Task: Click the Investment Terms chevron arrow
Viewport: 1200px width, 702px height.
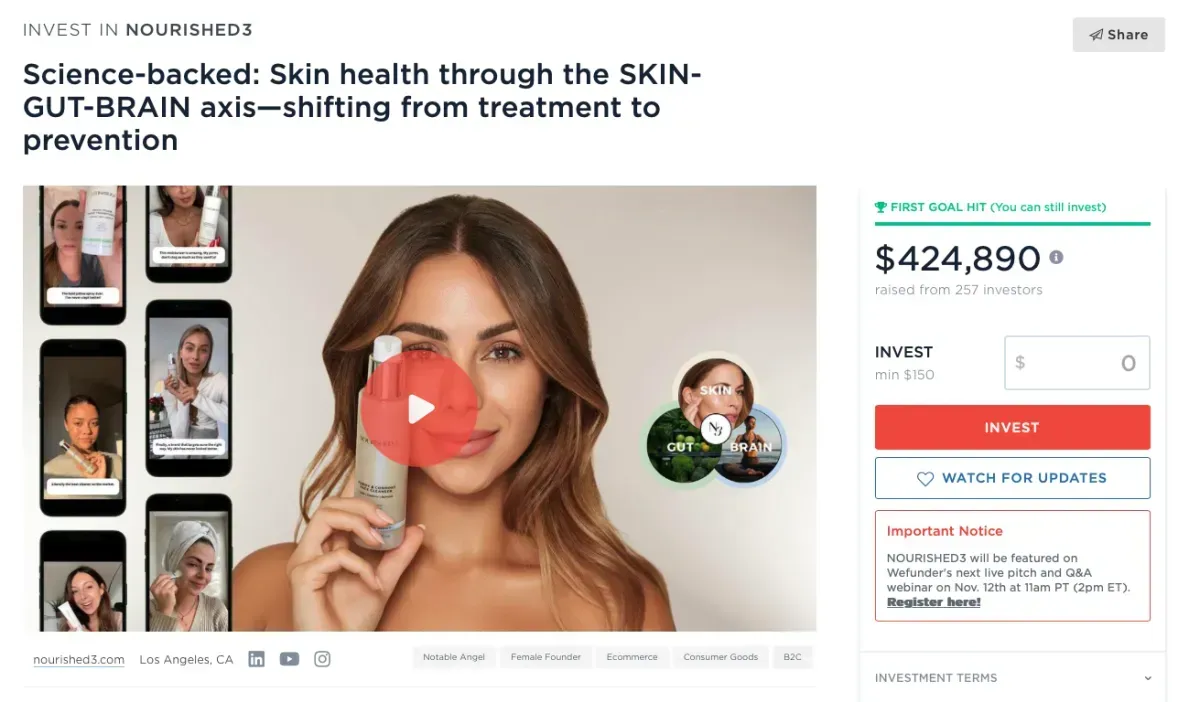Action: [1147, 678]
